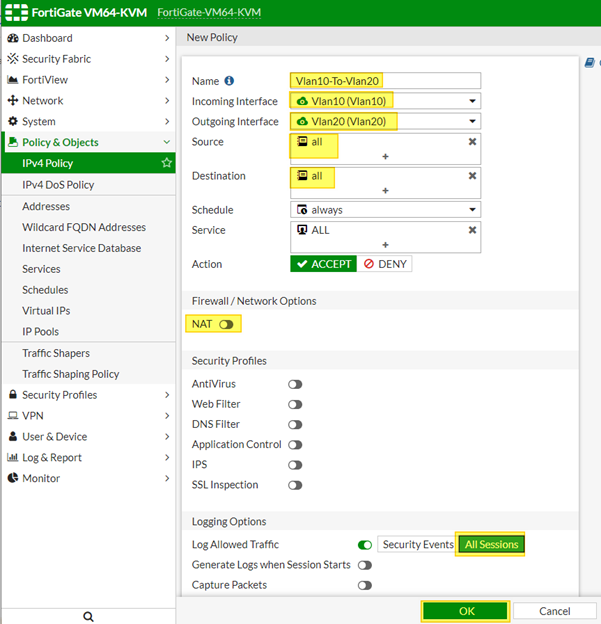Expand the Network chevron
601x624 pixels.
(x=167, y=101)
